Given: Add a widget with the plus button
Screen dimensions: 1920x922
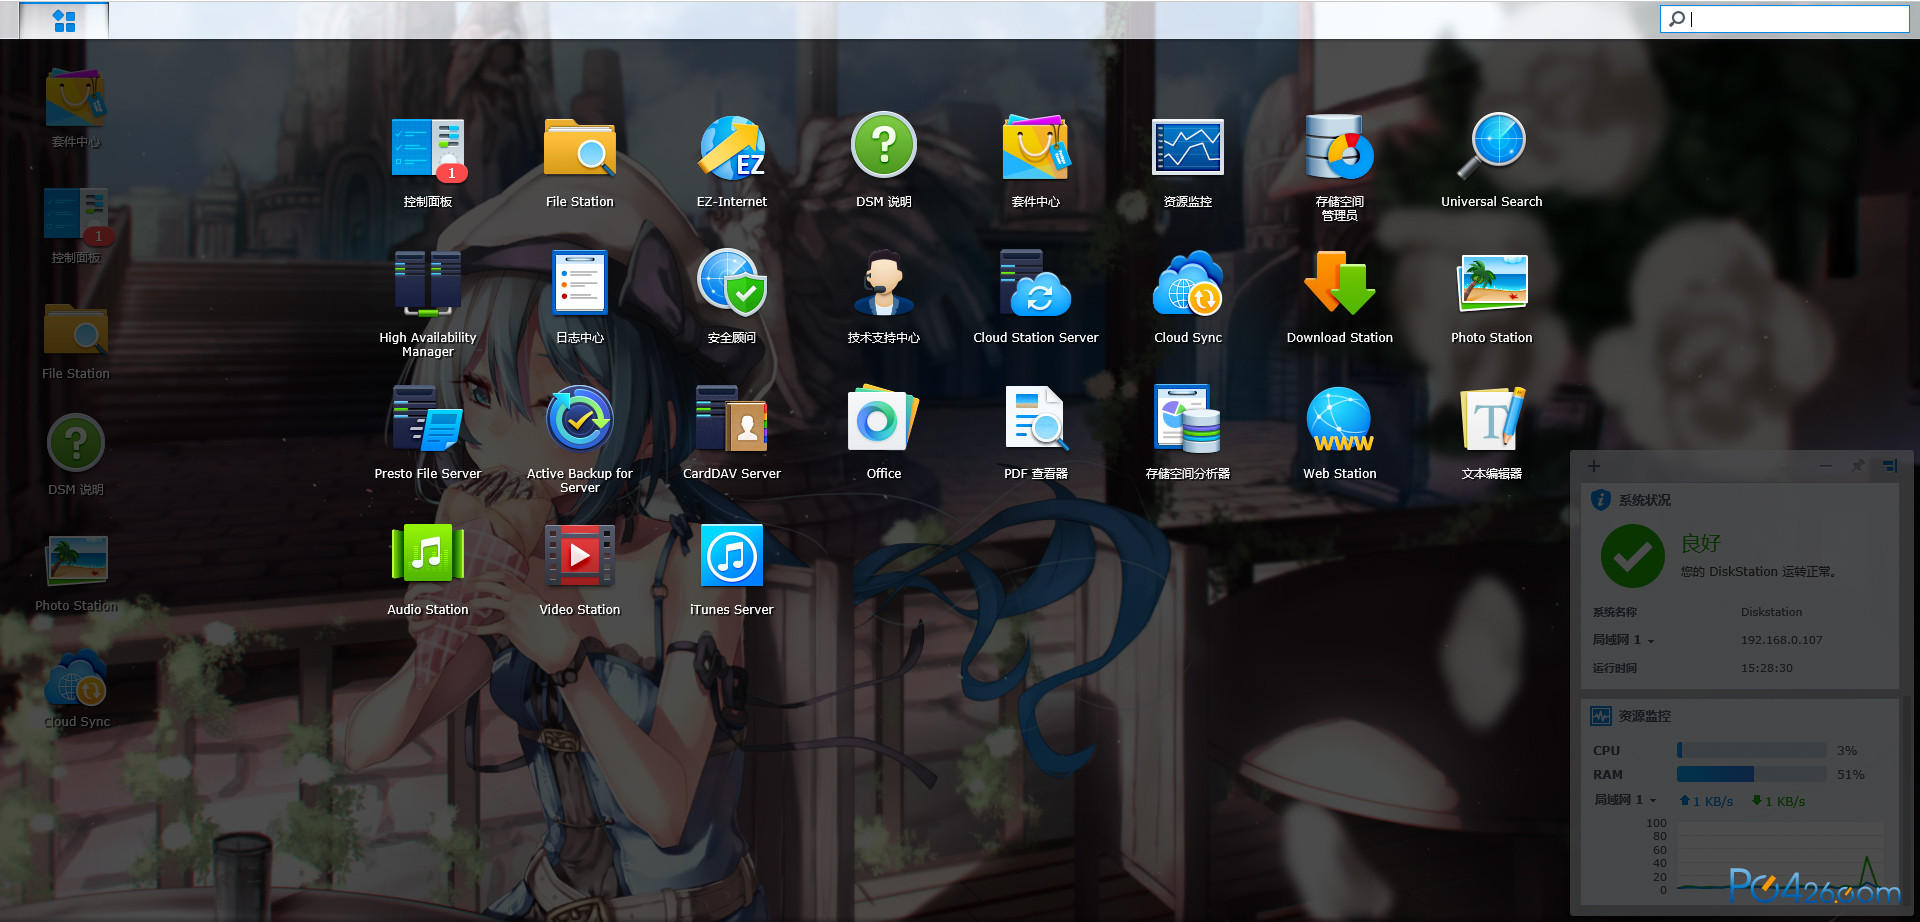Looking at the screenshot, I should coord(1594,466).
